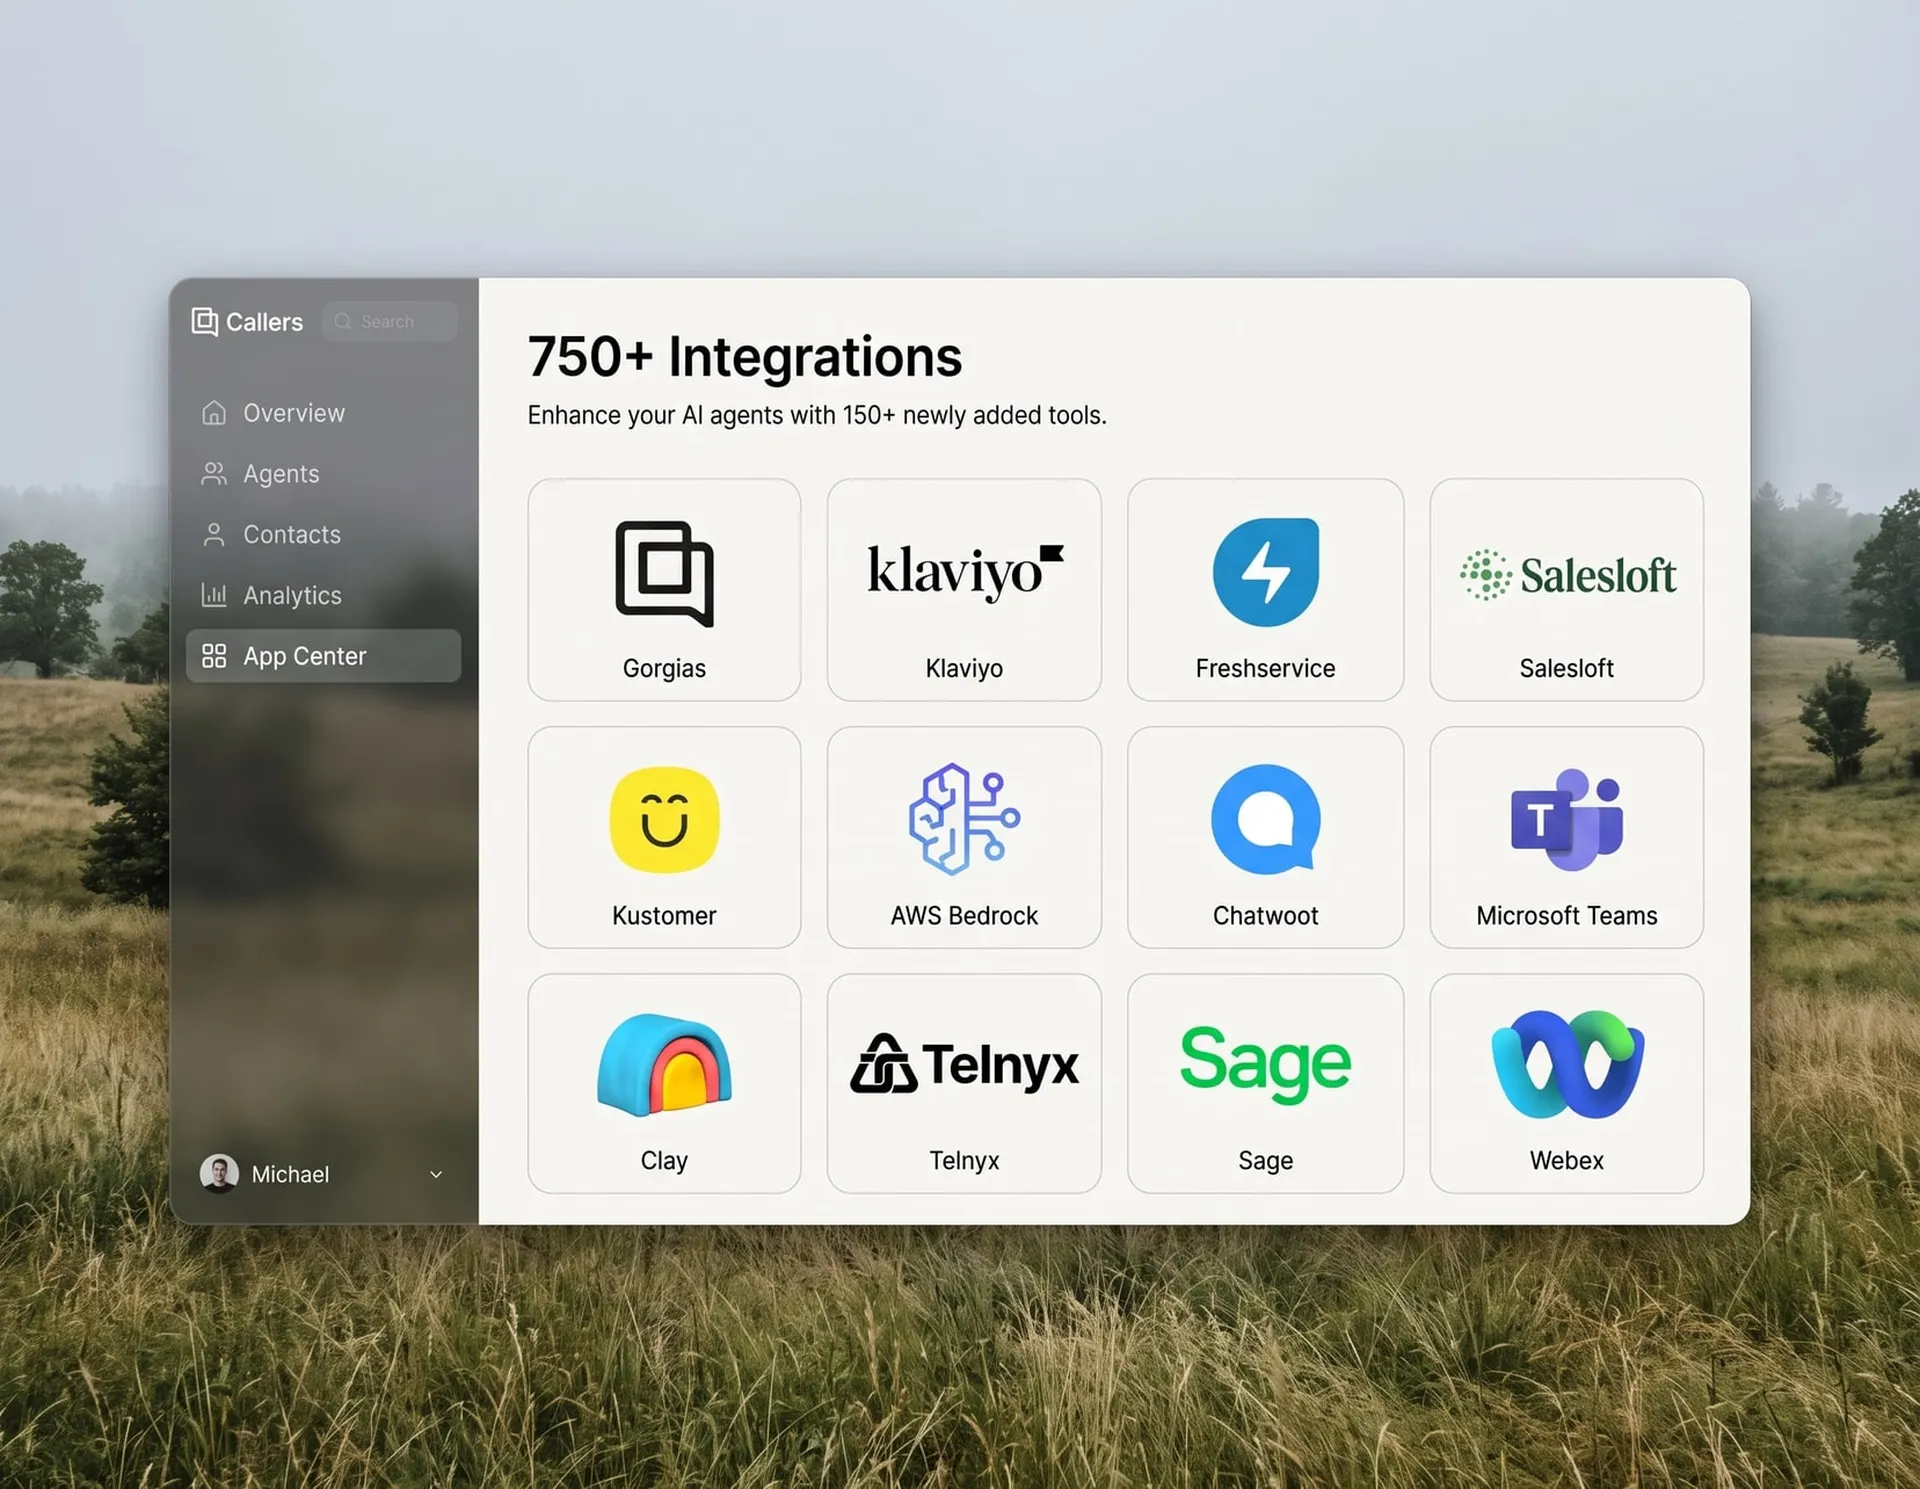This screenshot has width=1920, height=1489.
Task: Open the Kustomer yellow smiley icon
Action: pyautogui.click(x=664, y=820)
